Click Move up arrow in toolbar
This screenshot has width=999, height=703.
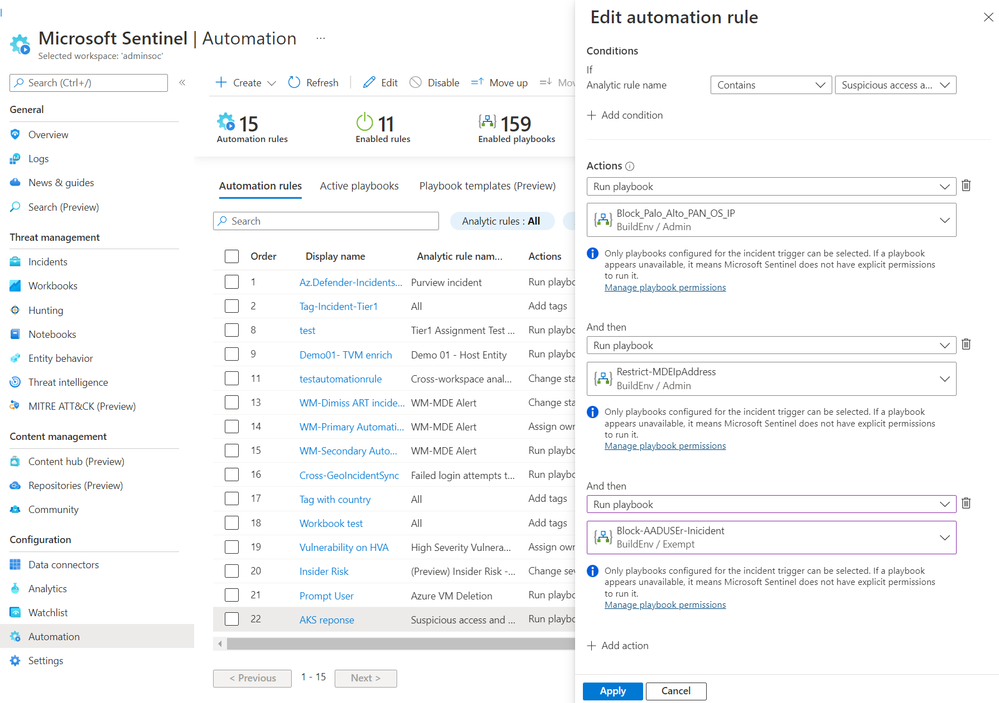pos(477,82)
